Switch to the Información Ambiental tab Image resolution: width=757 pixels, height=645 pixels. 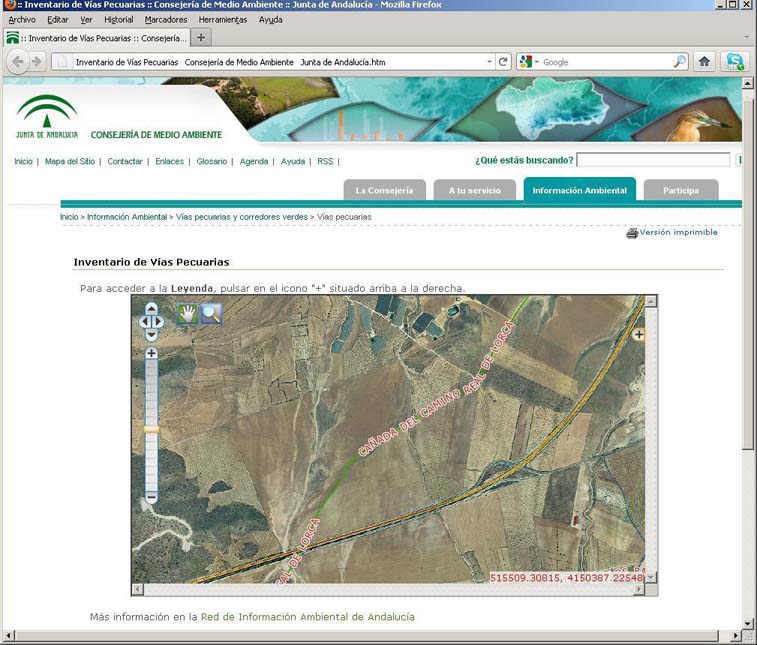[579, 190]
